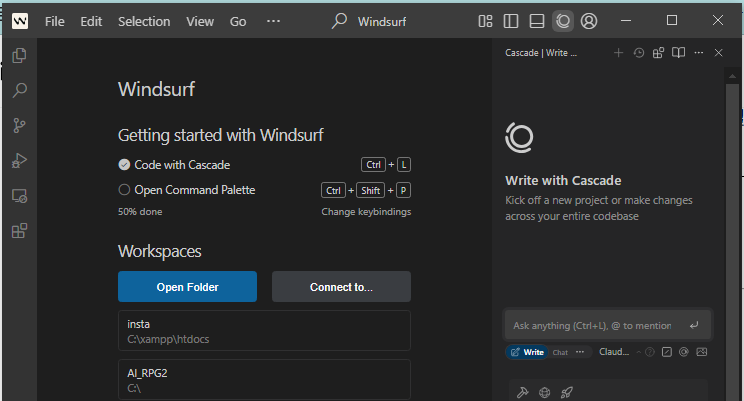Select the Open Command Palette step
Screen dimensions: 744x401
186,190
